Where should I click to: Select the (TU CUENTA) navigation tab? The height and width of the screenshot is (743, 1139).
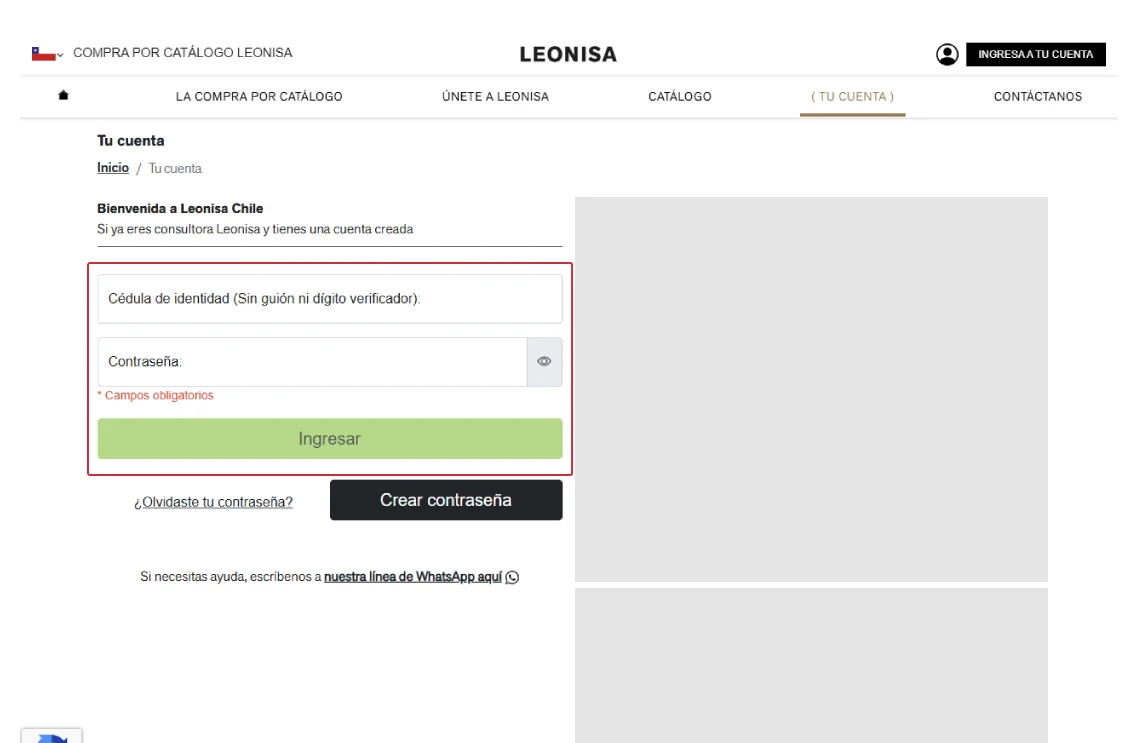852,97
